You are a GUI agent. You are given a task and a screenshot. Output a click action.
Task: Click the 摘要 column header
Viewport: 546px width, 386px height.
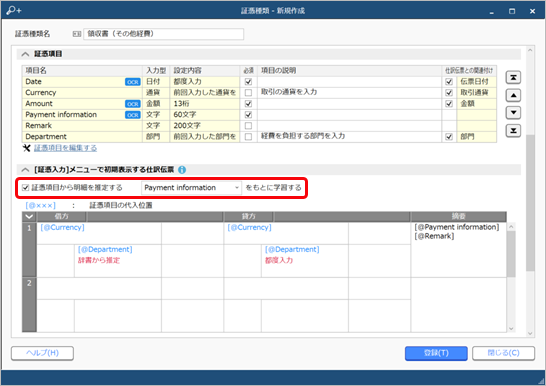point(459,216)
